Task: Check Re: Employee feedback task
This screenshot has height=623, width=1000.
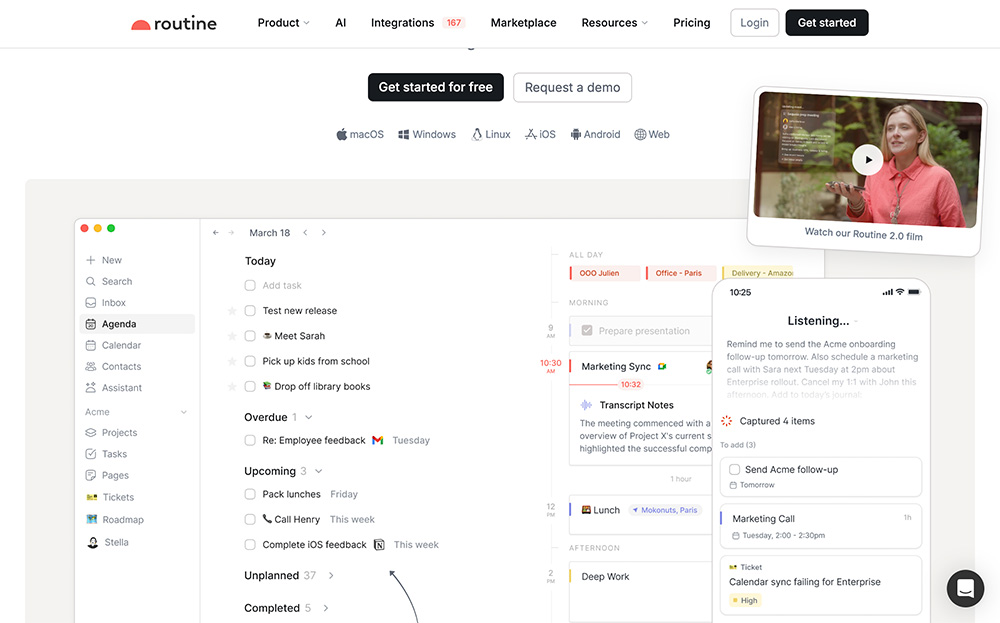Action: 250,440
